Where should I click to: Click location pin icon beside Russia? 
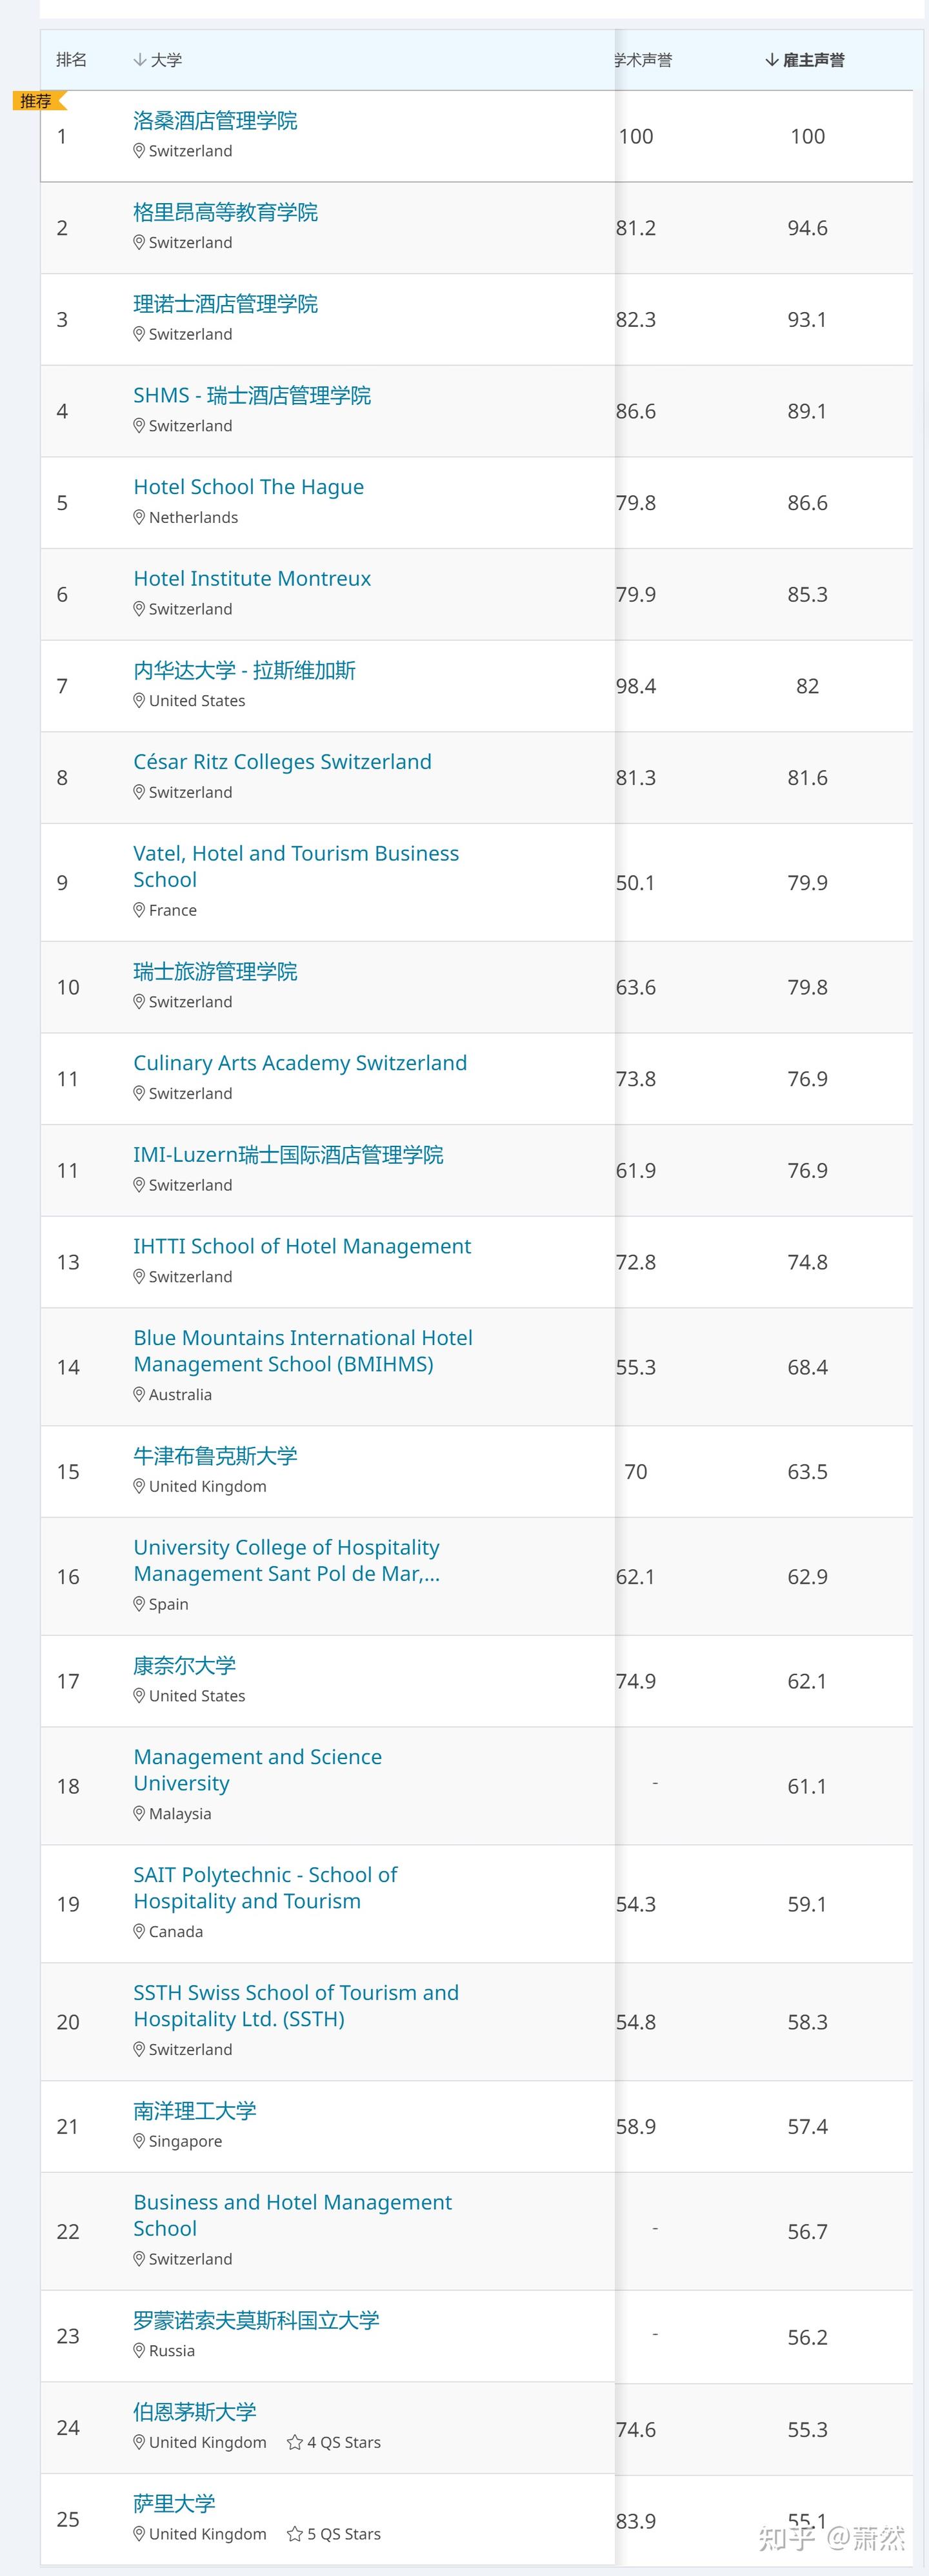pos(139,2350)
